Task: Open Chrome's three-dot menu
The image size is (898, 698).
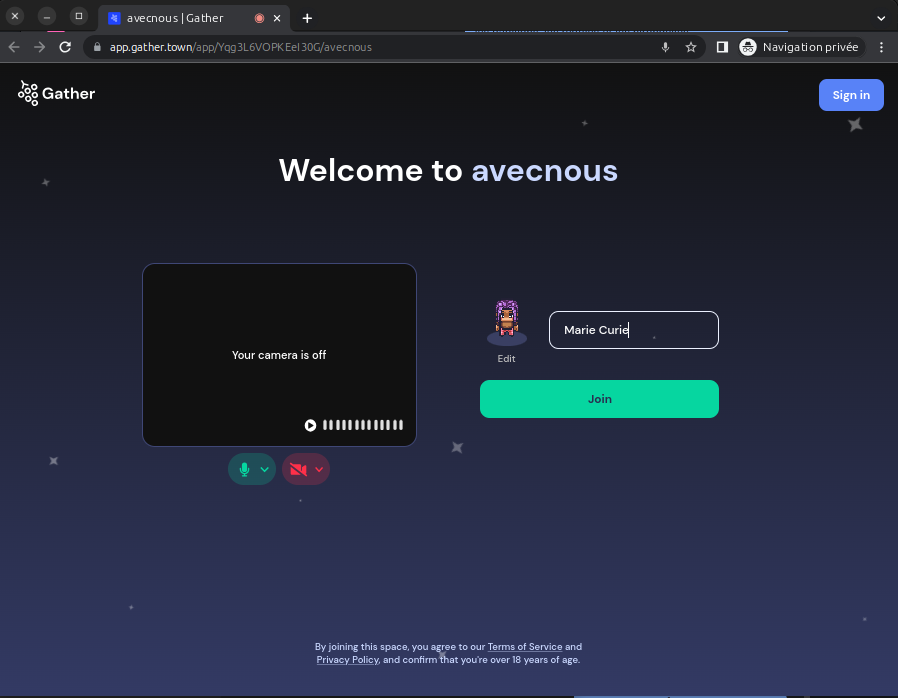Action: (881, 47)
